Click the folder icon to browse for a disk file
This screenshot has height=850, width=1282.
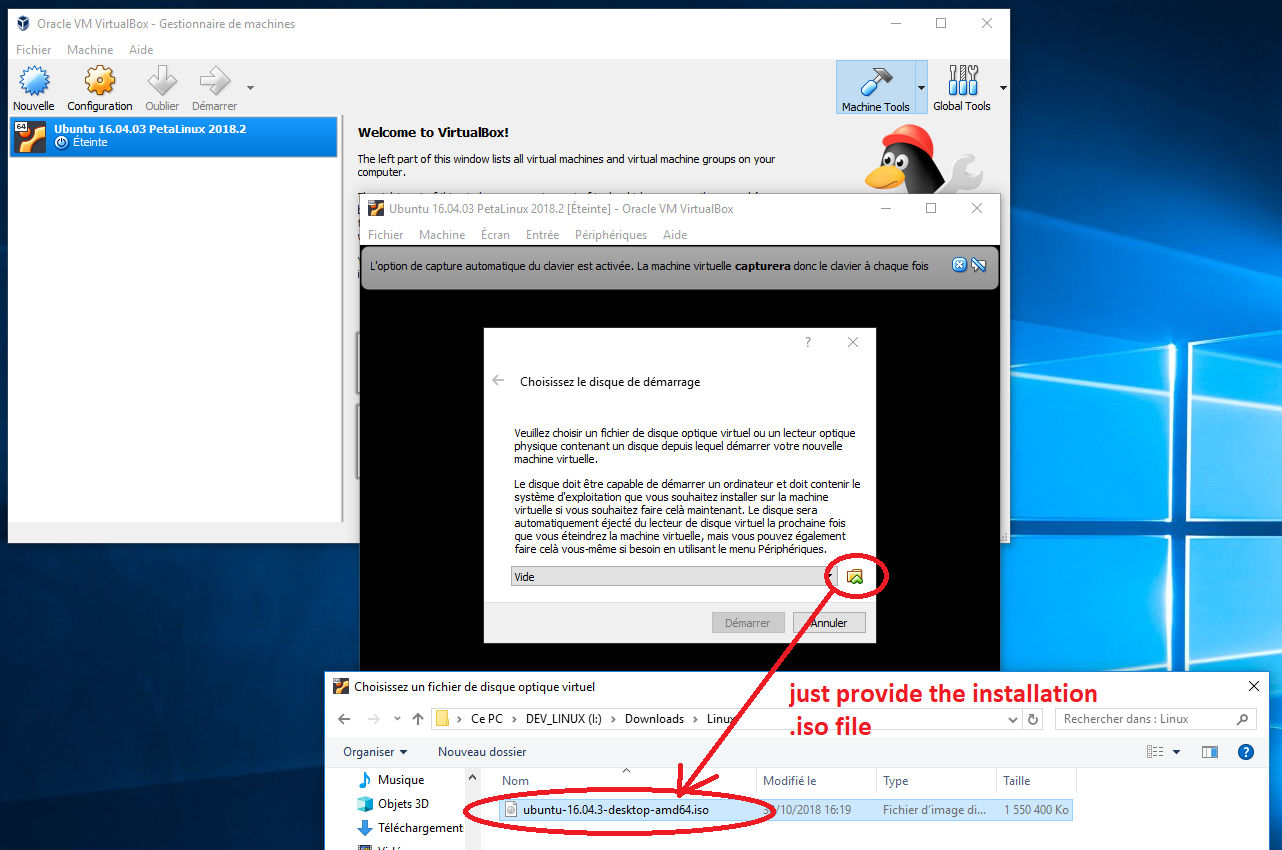[854, 576]
